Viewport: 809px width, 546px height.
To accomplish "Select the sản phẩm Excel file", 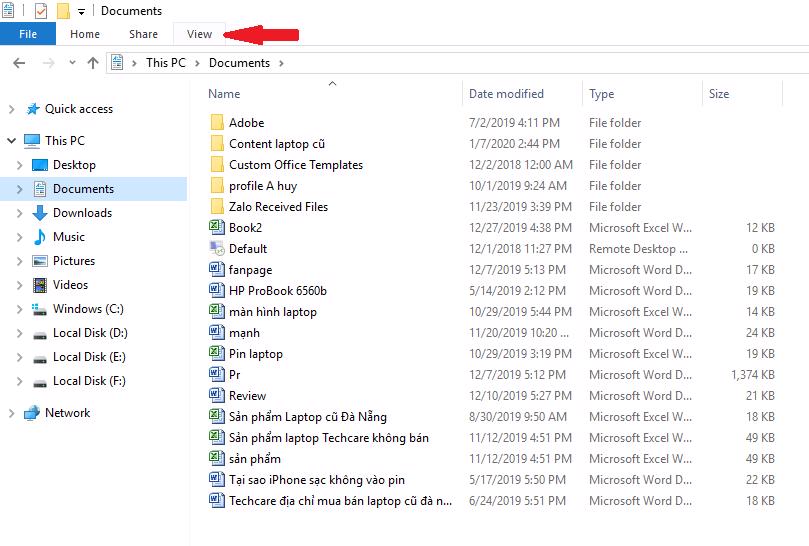I will pos(255,459).
